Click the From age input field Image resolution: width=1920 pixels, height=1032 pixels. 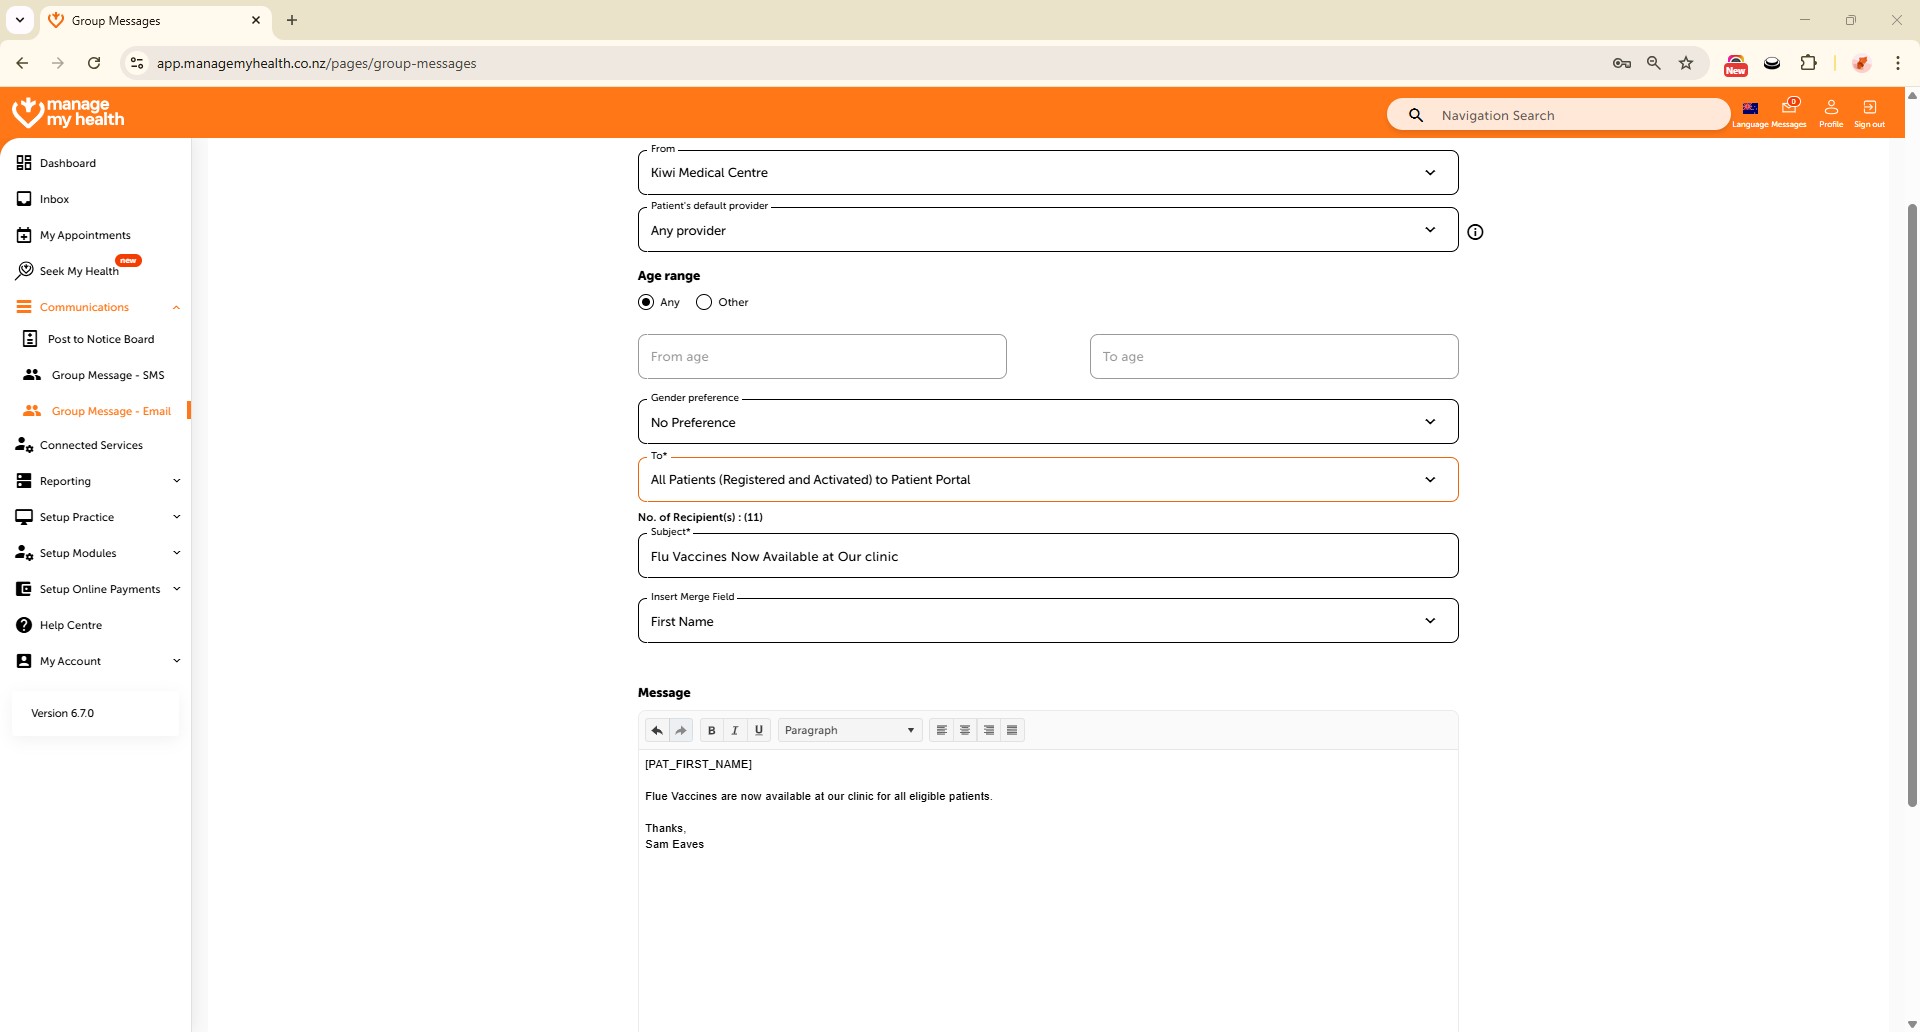pos(821,357)
